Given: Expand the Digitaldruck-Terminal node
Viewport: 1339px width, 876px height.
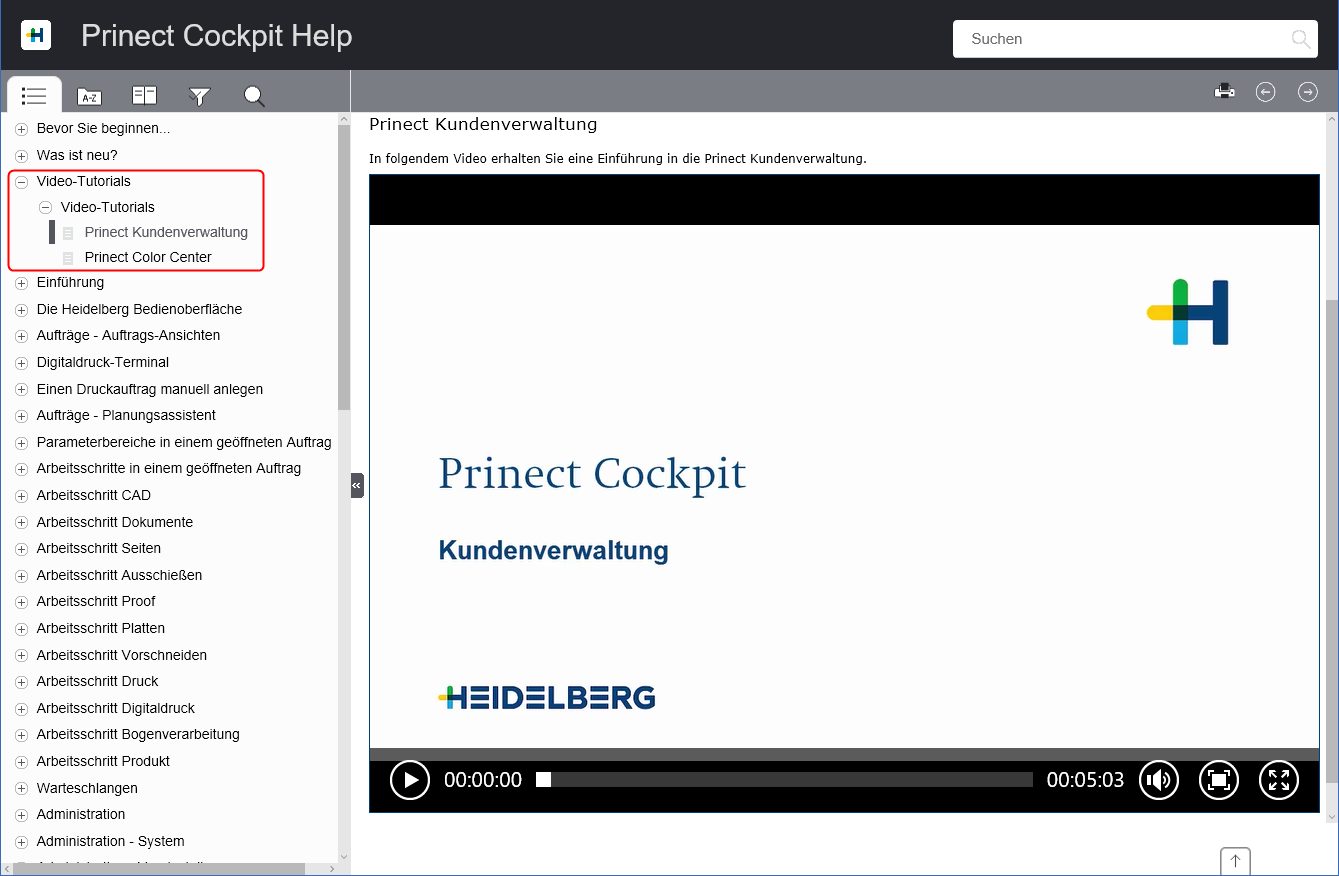Looking at the screenshot, I should point(22,363).
